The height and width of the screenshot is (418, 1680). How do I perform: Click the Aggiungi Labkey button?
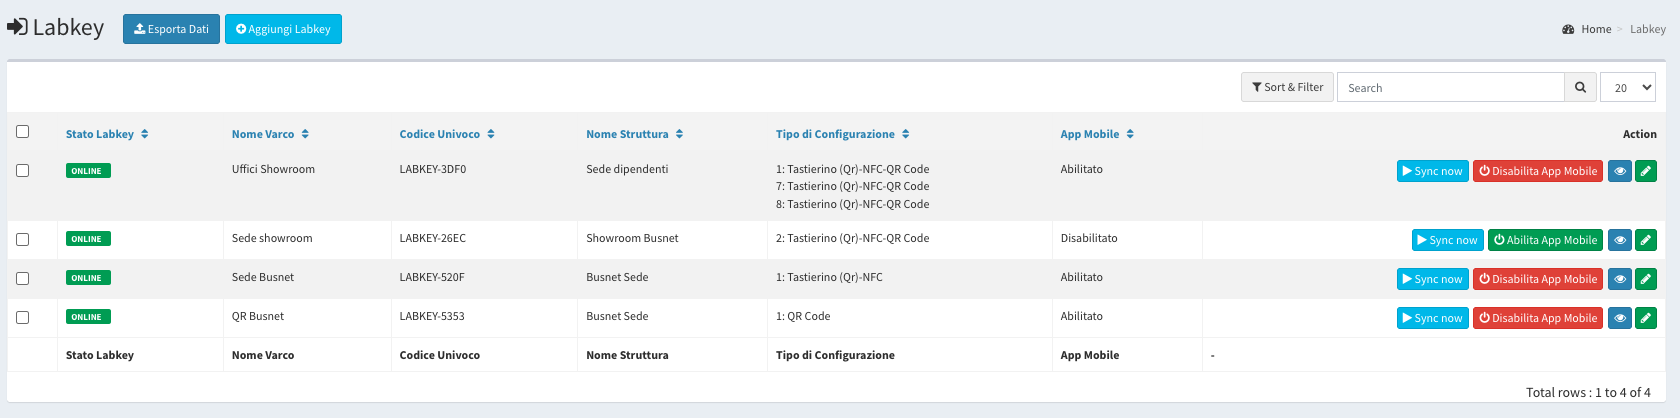coord(283,29)
